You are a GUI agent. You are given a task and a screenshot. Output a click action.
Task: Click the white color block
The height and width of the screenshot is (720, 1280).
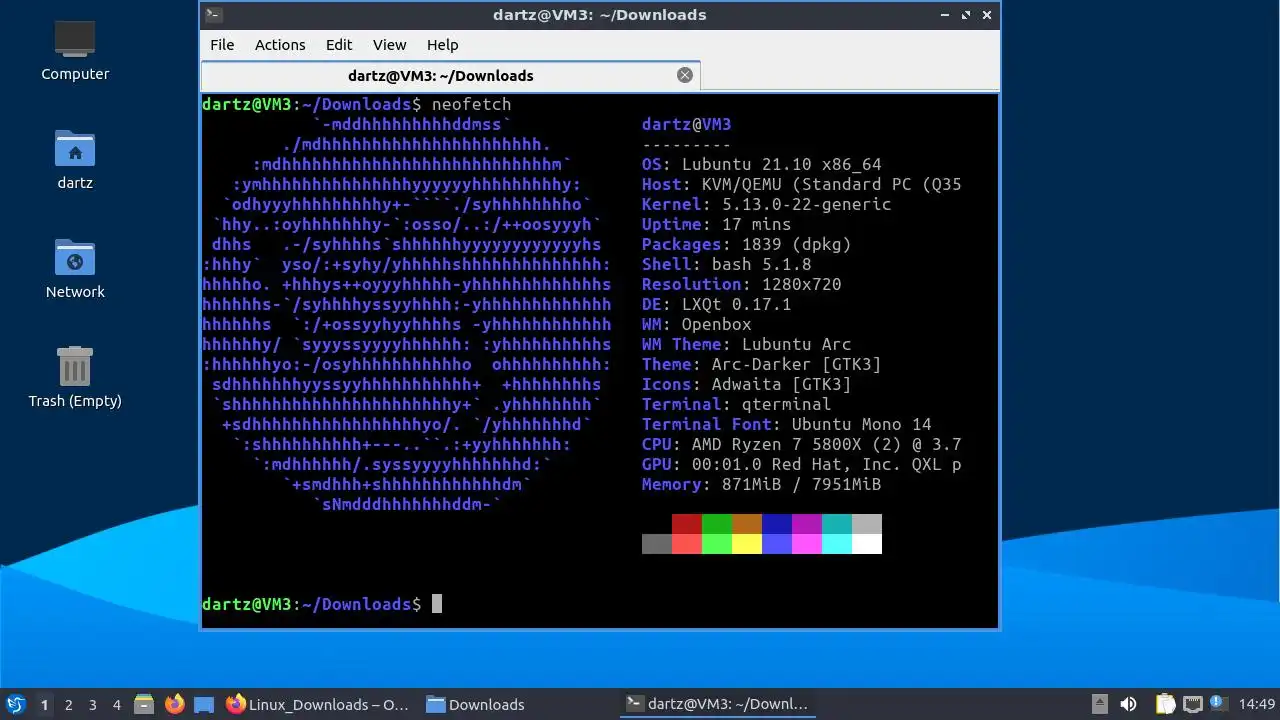click(867, 544)
